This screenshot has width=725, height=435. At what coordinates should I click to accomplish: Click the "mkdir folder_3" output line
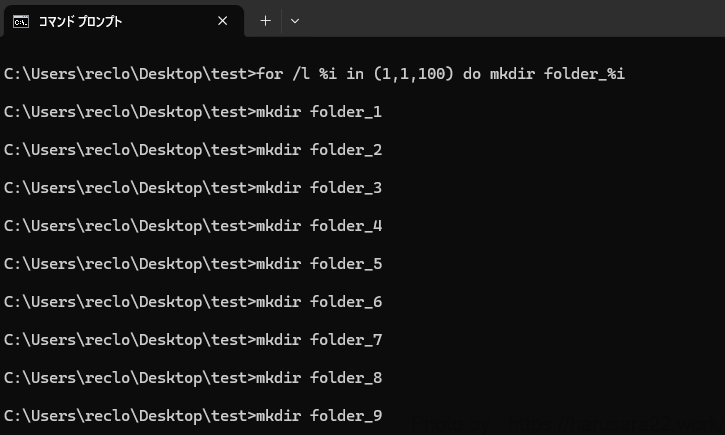click(x=319, y=188)
